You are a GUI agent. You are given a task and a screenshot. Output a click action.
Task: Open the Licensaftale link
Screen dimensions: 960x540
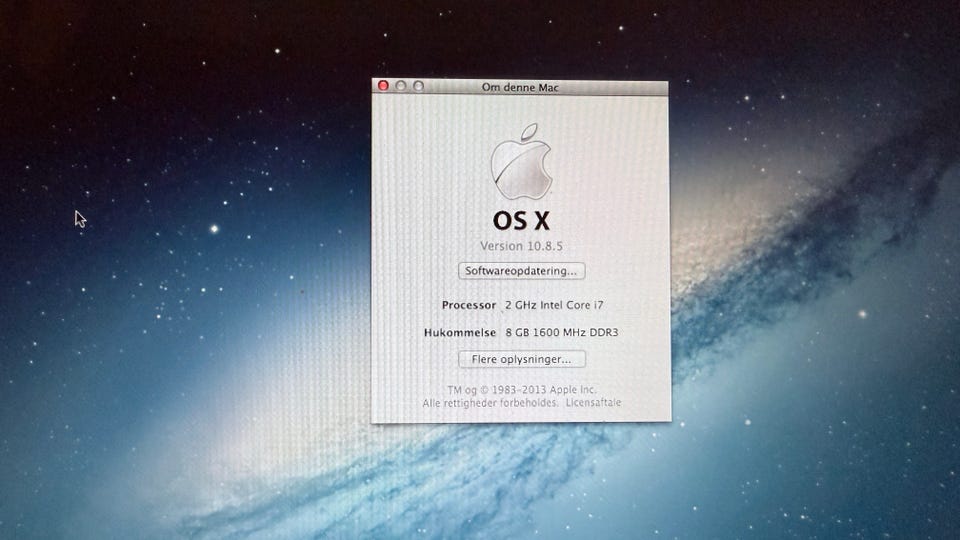coord(593,403)
